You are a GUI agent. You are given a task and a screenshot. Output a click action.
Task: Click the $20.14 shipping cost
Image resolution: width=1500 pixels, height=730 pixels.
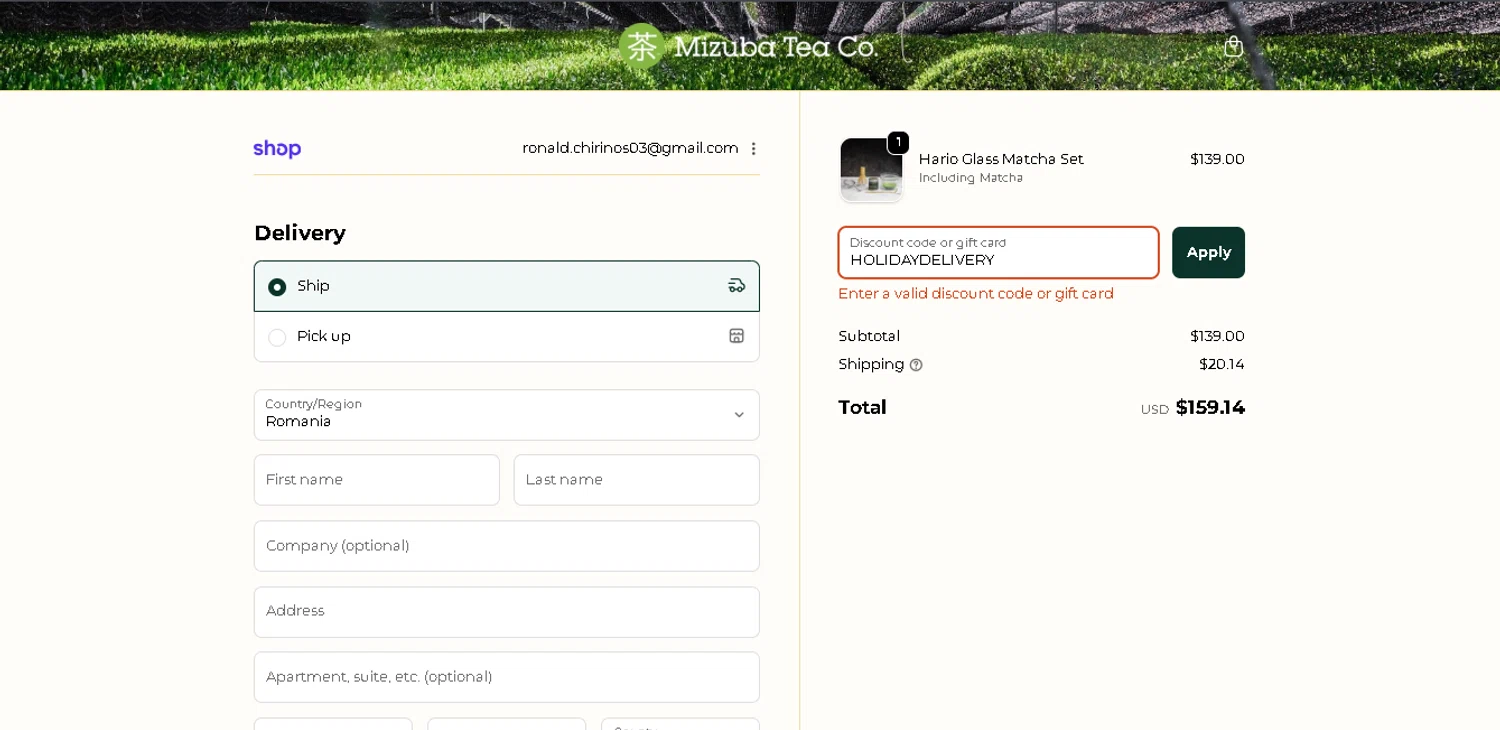(1222, 364)
